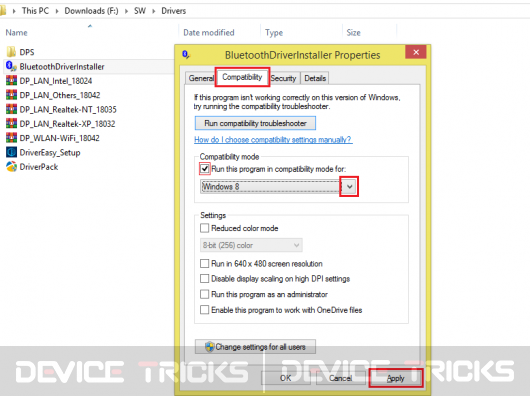Viewport: 530px width, 396px height.
Task: Sort files by Name column header
Action: [17, 33]
